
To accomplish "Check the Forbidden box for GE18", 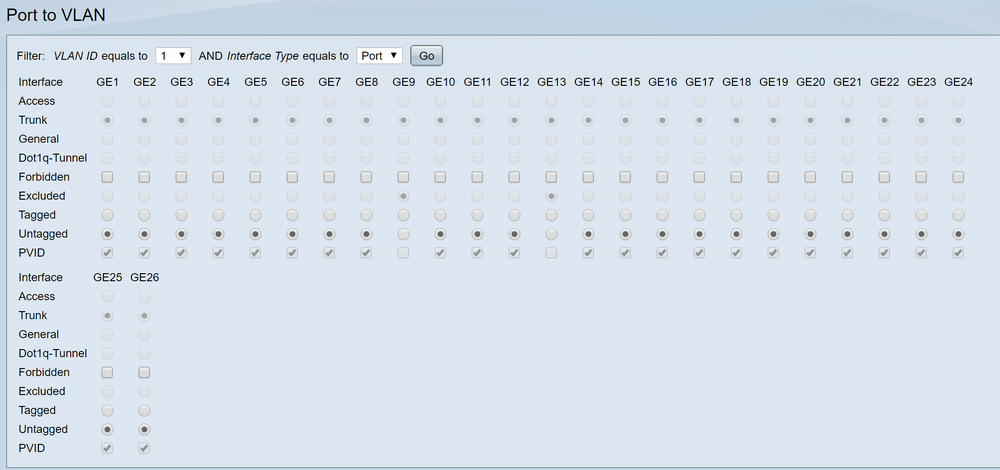I will click(x=736, y=177).
